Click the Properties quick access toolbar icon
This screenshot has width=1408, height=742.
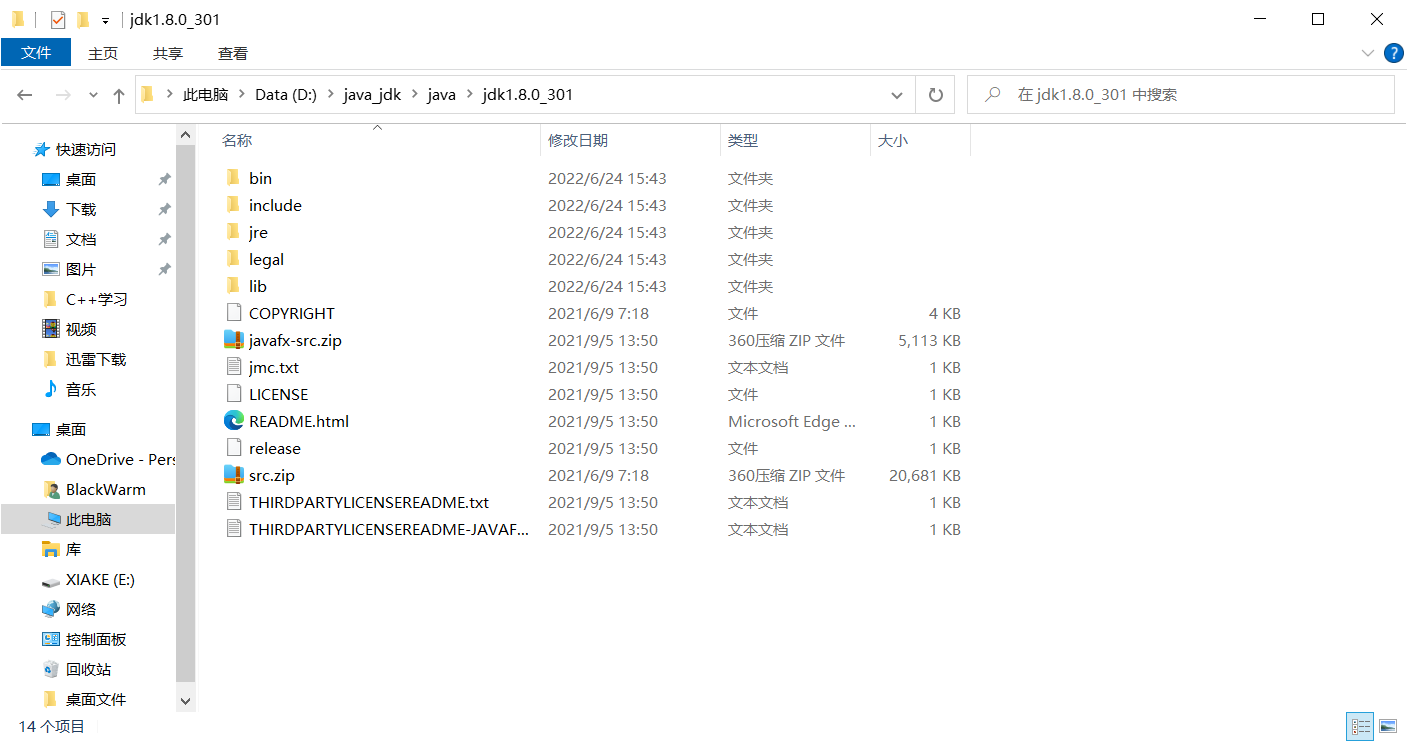tap(58, 19)
